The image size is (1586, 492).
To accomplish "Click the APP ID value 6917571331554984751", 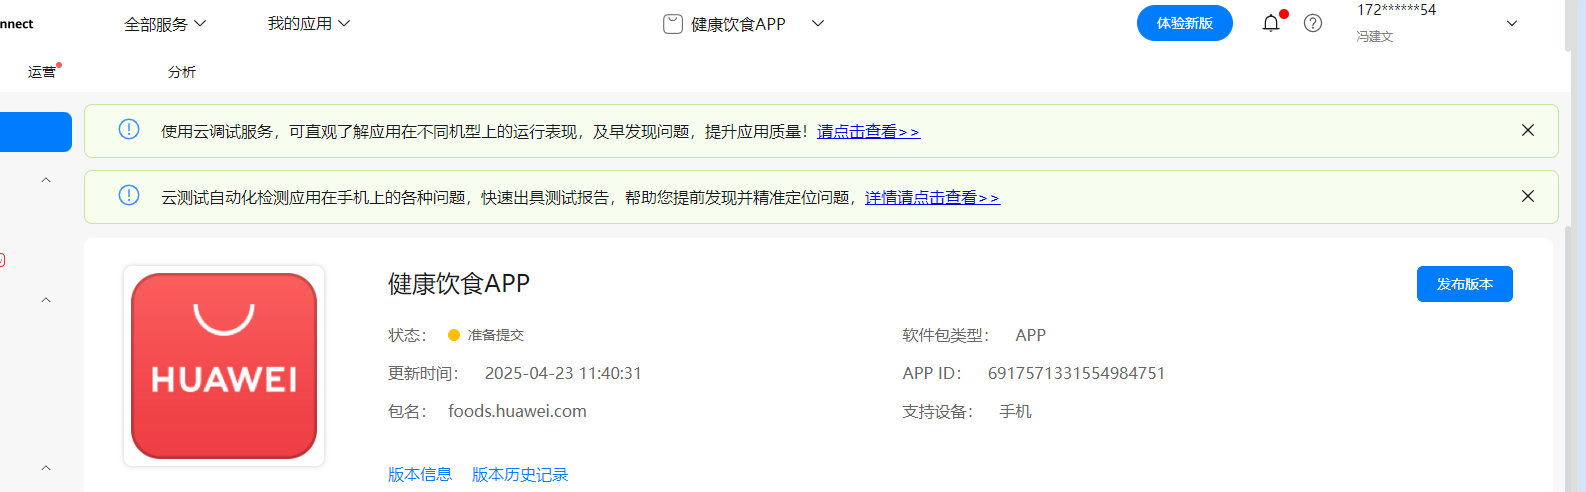I will click(1076, 373).
